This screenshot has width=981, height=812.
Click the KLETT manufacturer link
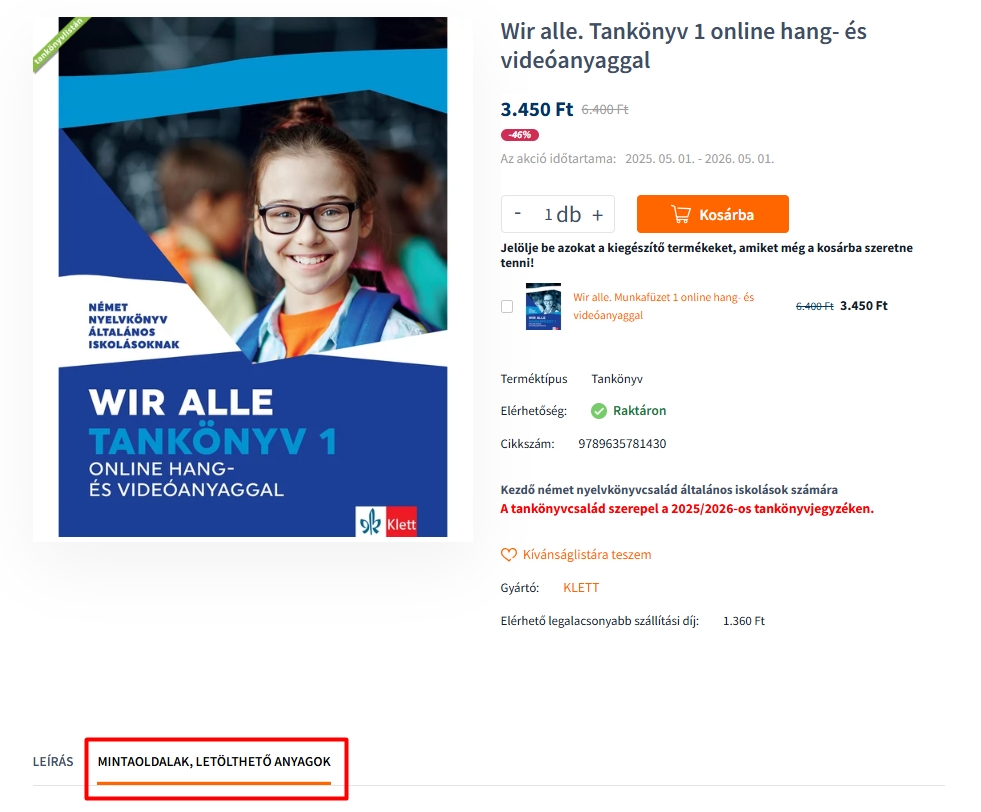click(581, 587)
